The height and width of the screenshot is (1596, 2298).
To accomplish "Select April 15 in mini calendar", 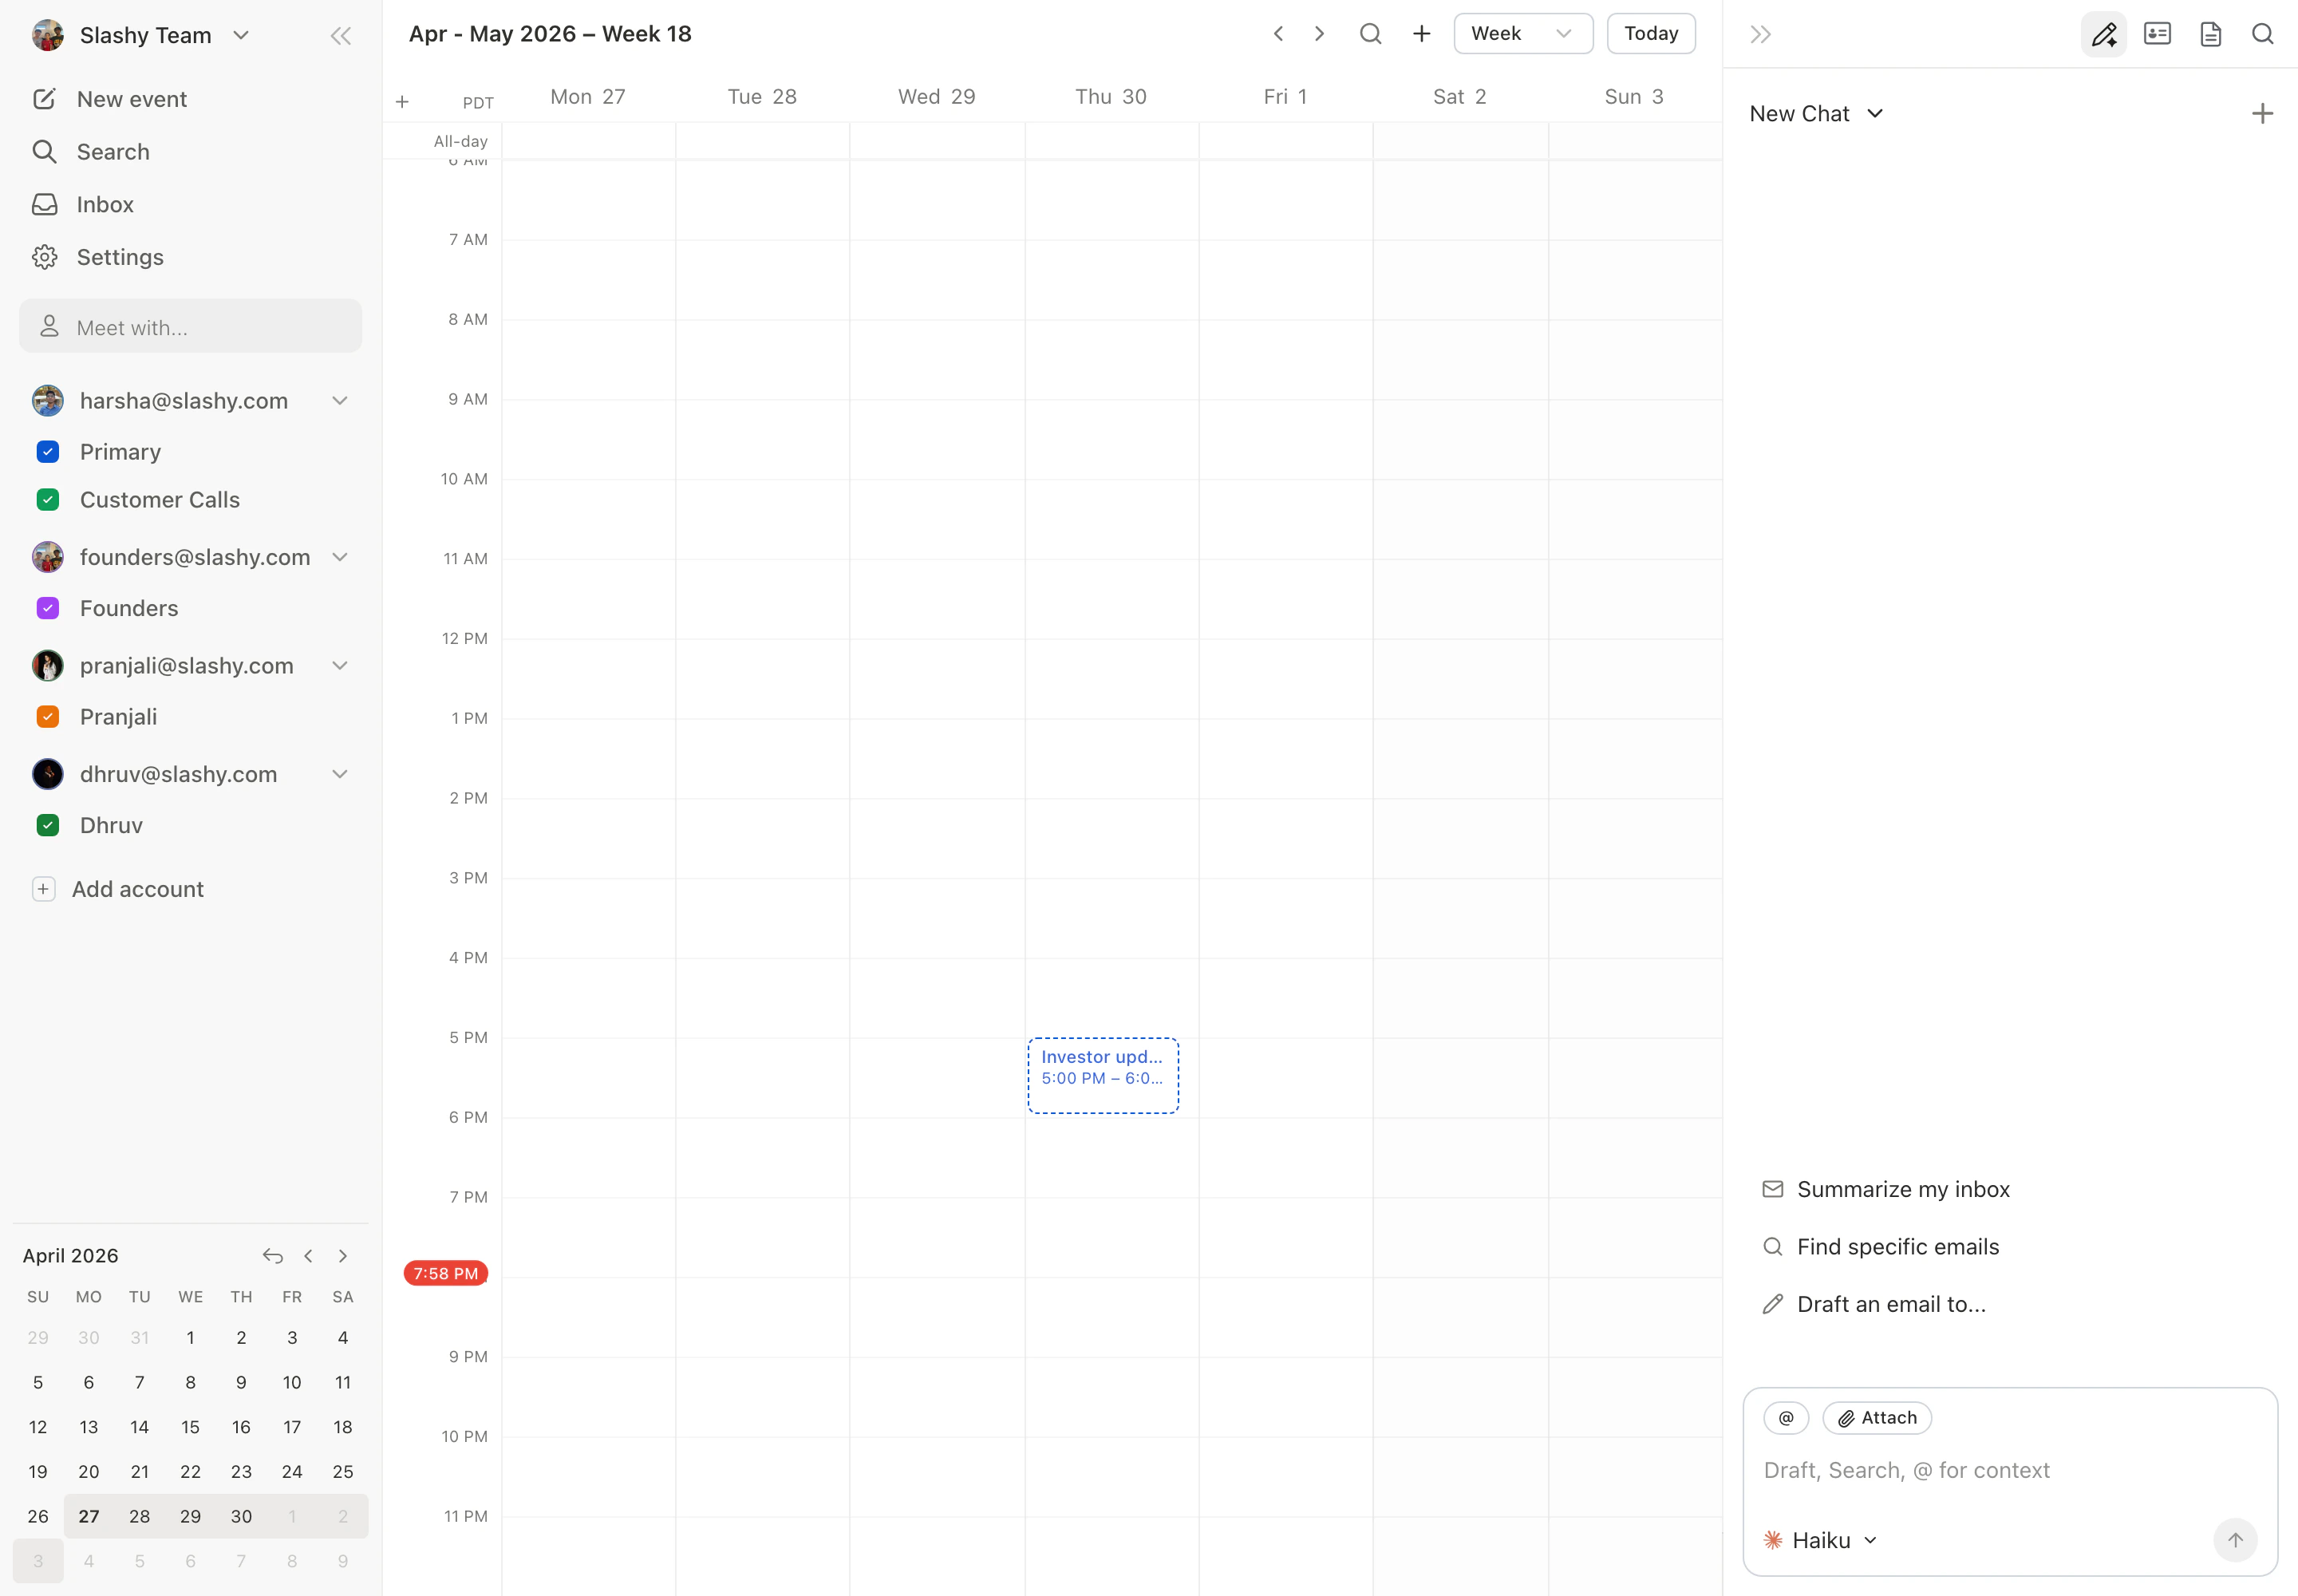I will [x=190, y=1427].
